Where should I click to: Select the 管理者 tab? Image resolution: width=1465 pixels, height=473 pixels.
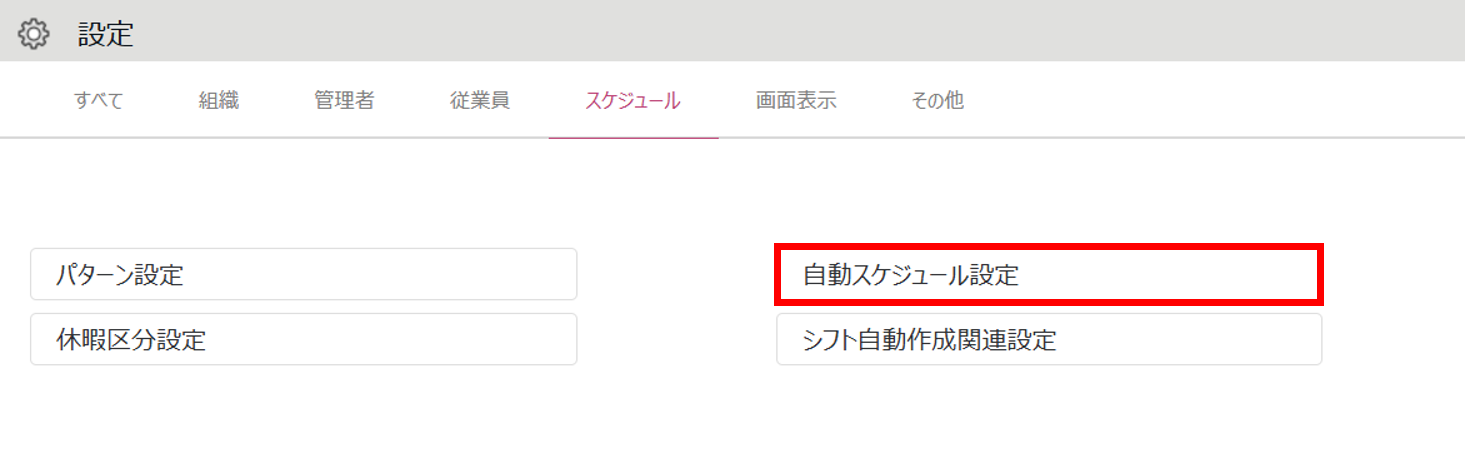coord(344,100)
